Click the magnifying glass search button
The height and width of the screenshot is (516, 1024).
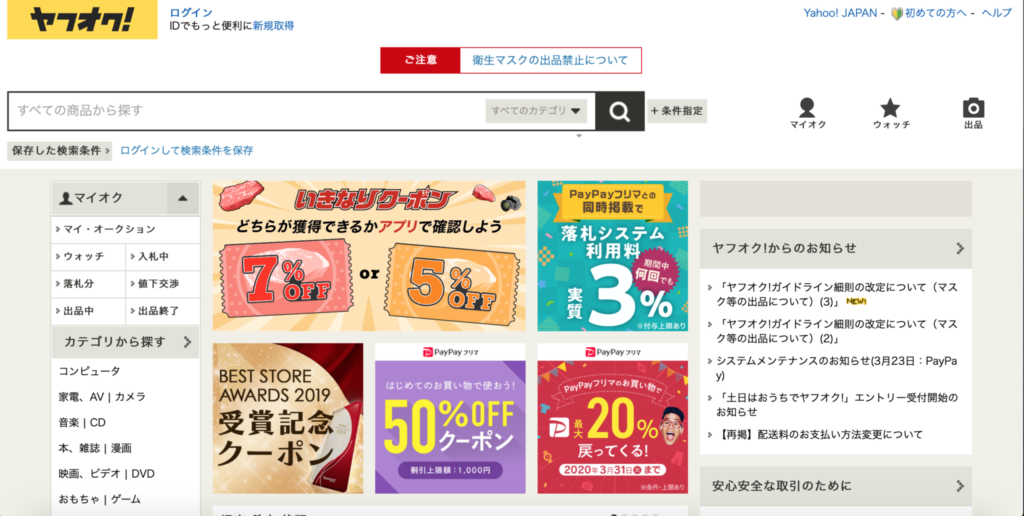(619, 111)
